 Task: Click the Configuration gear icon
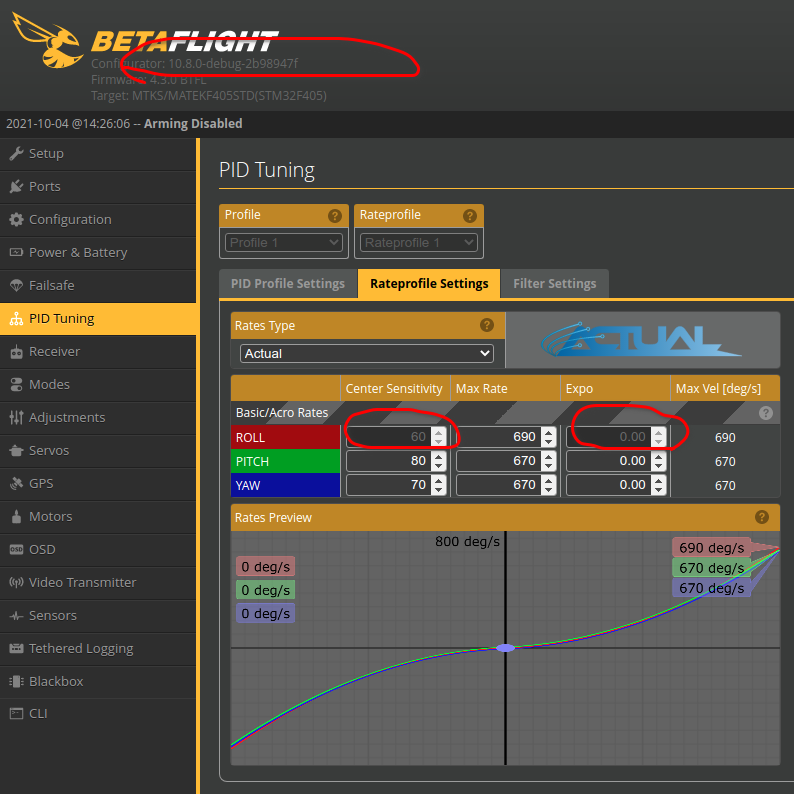[x=16, y=219]
